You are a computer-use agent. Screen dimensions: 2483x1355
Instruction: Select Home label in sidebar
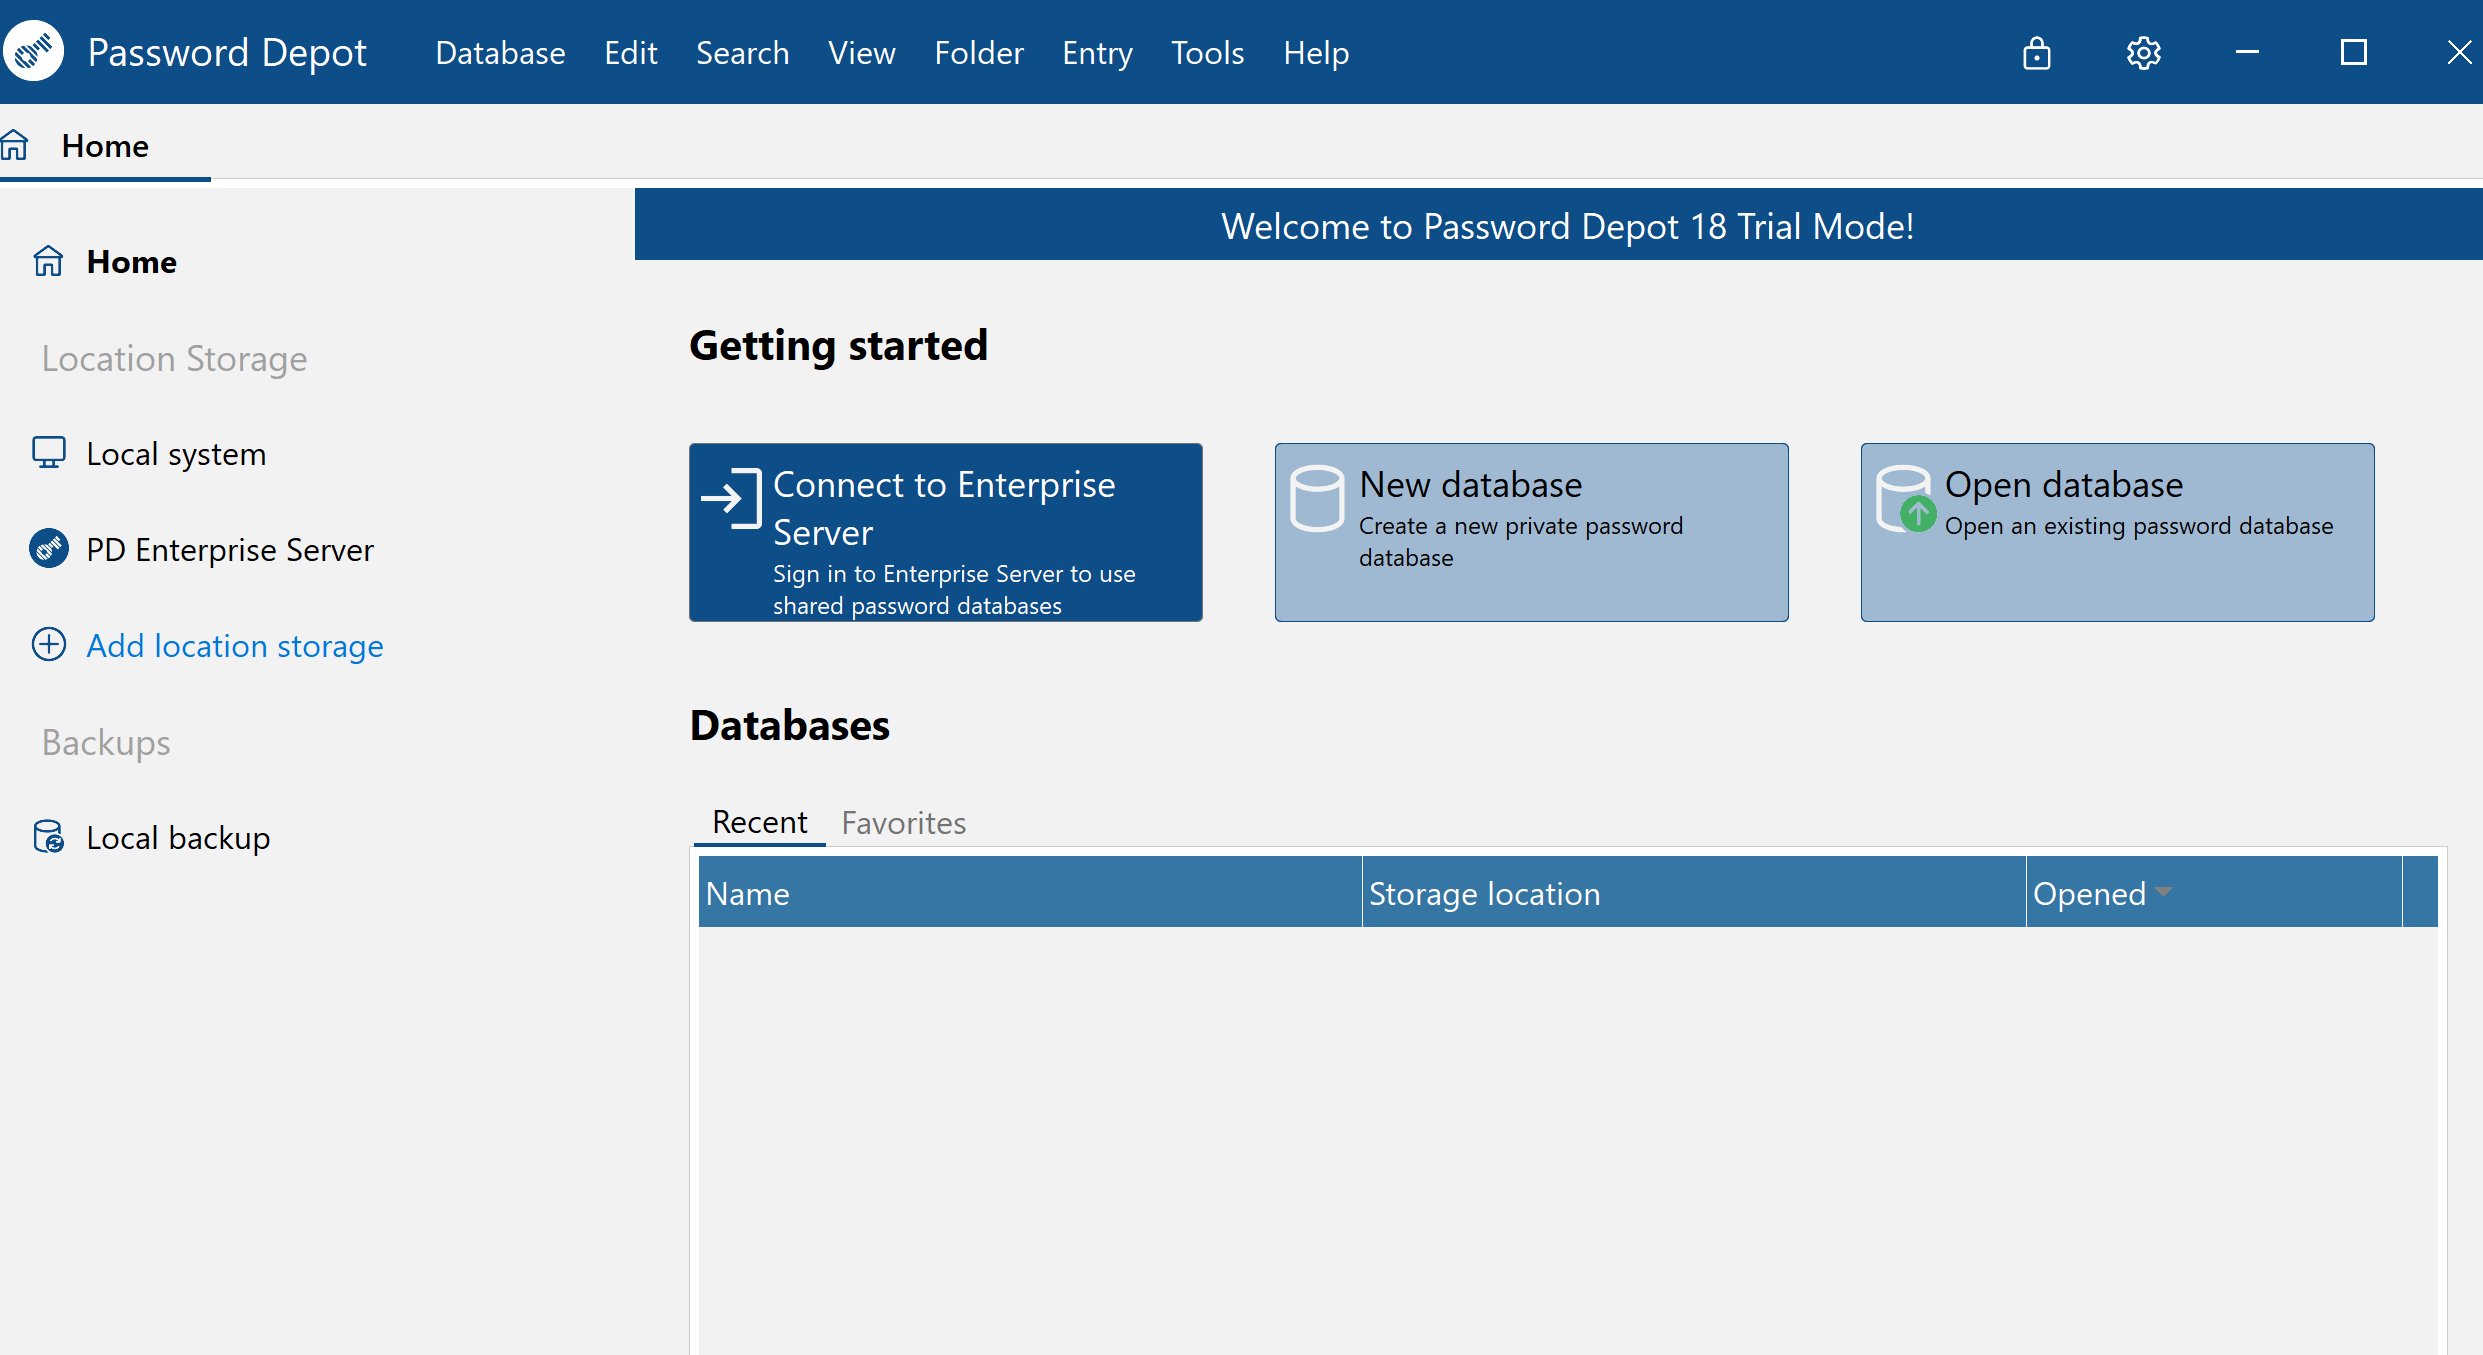(x=131, y=261)
